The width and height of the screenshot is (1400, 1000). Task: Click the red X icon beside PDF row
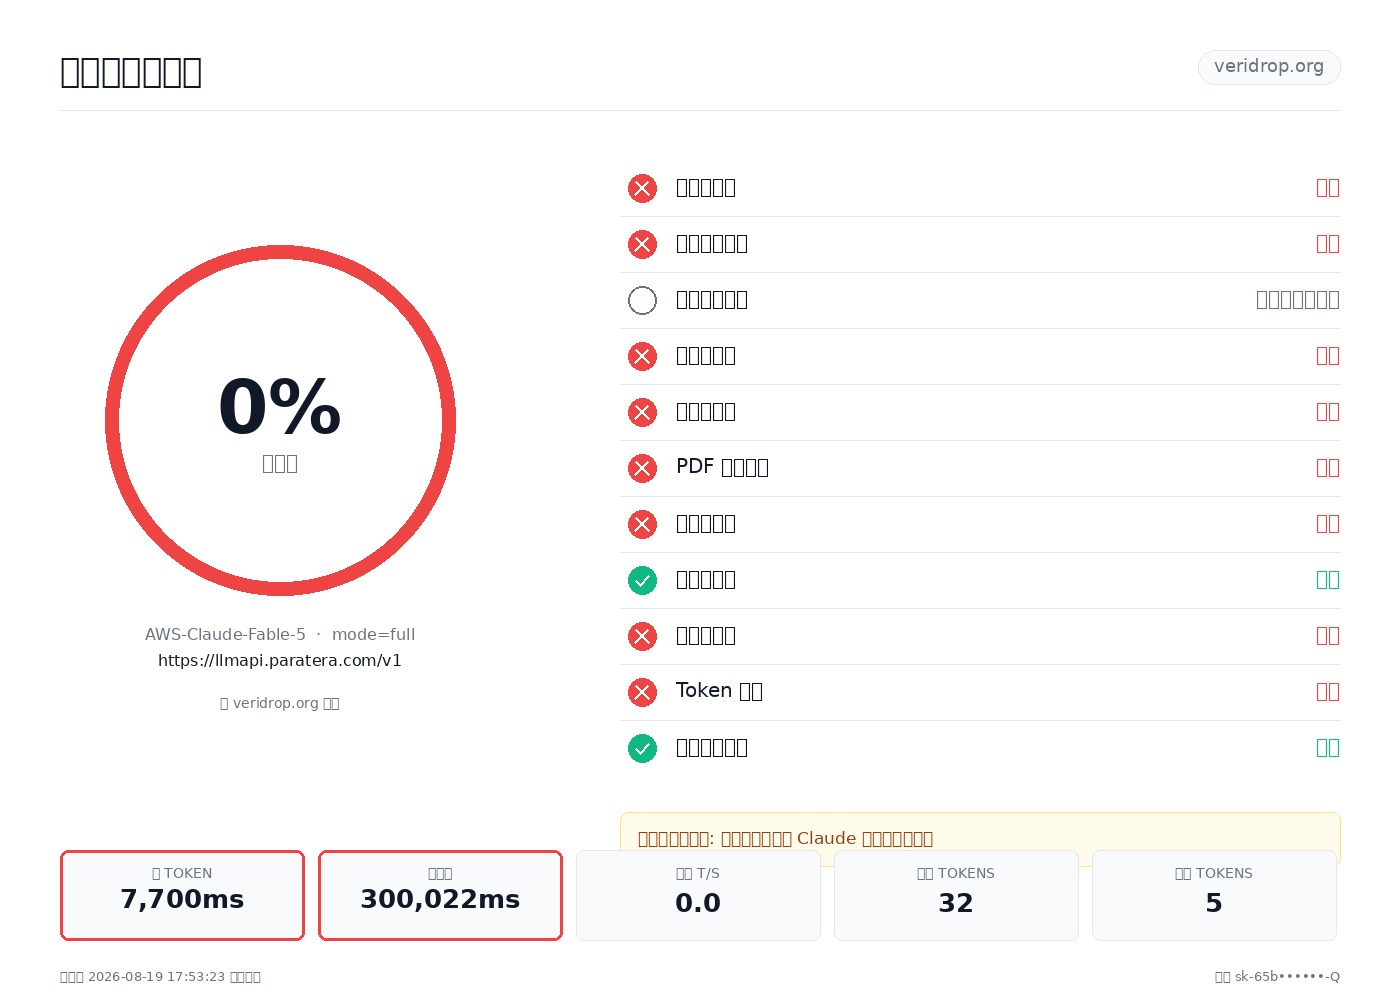pyautogui.click(x=642, y=468)
